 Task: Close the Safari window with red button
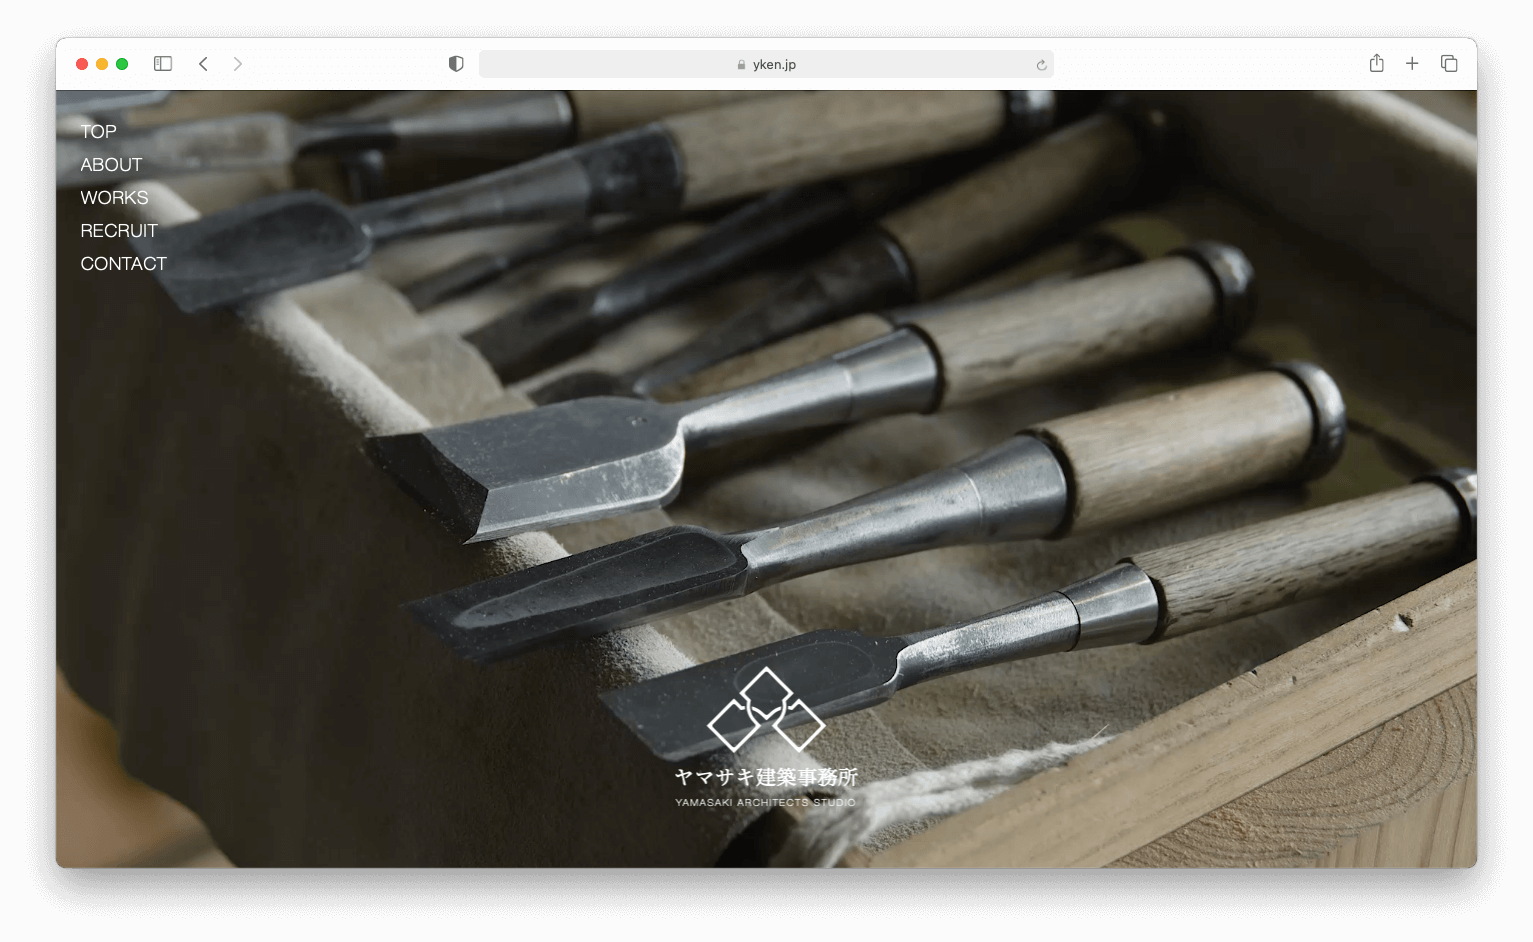[82, 64]
